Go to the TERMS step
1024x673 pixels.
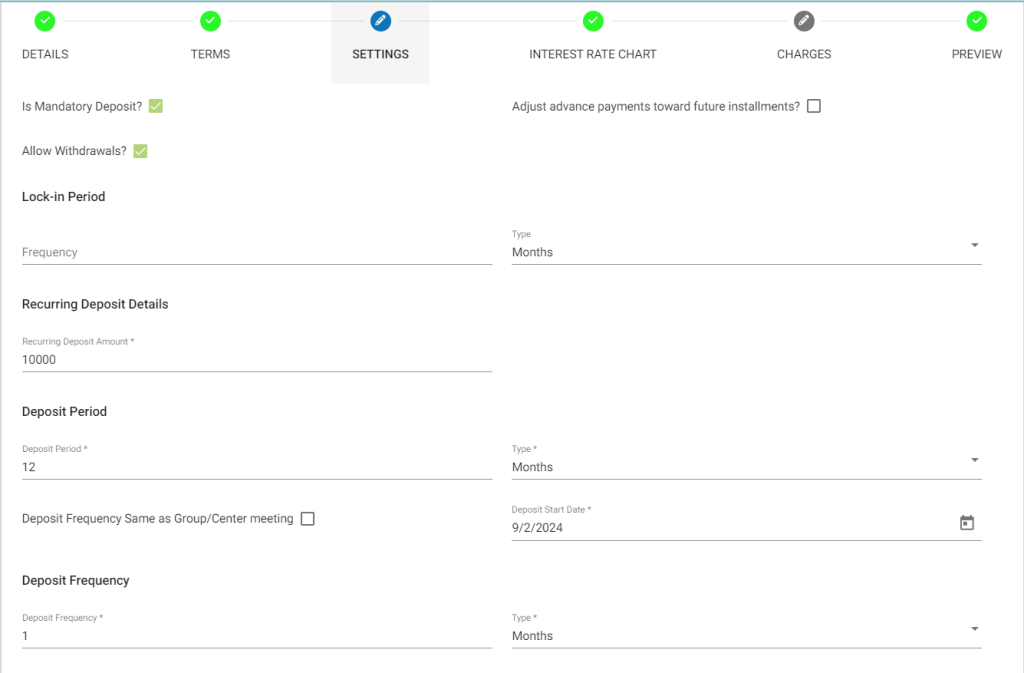(210, 54)
